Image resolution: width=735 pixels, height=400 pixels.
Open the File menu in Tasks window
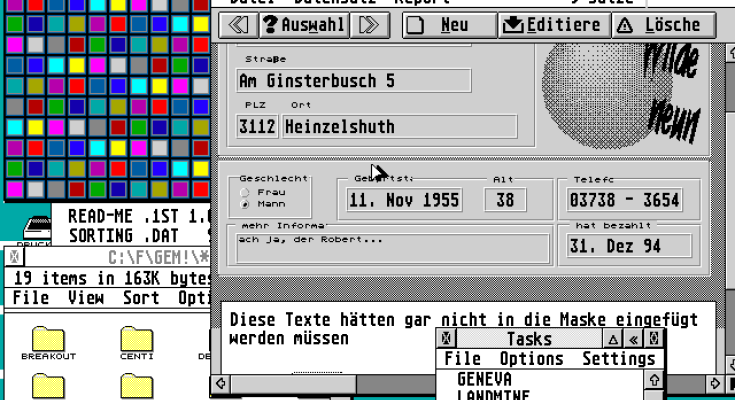coord(463,359)
